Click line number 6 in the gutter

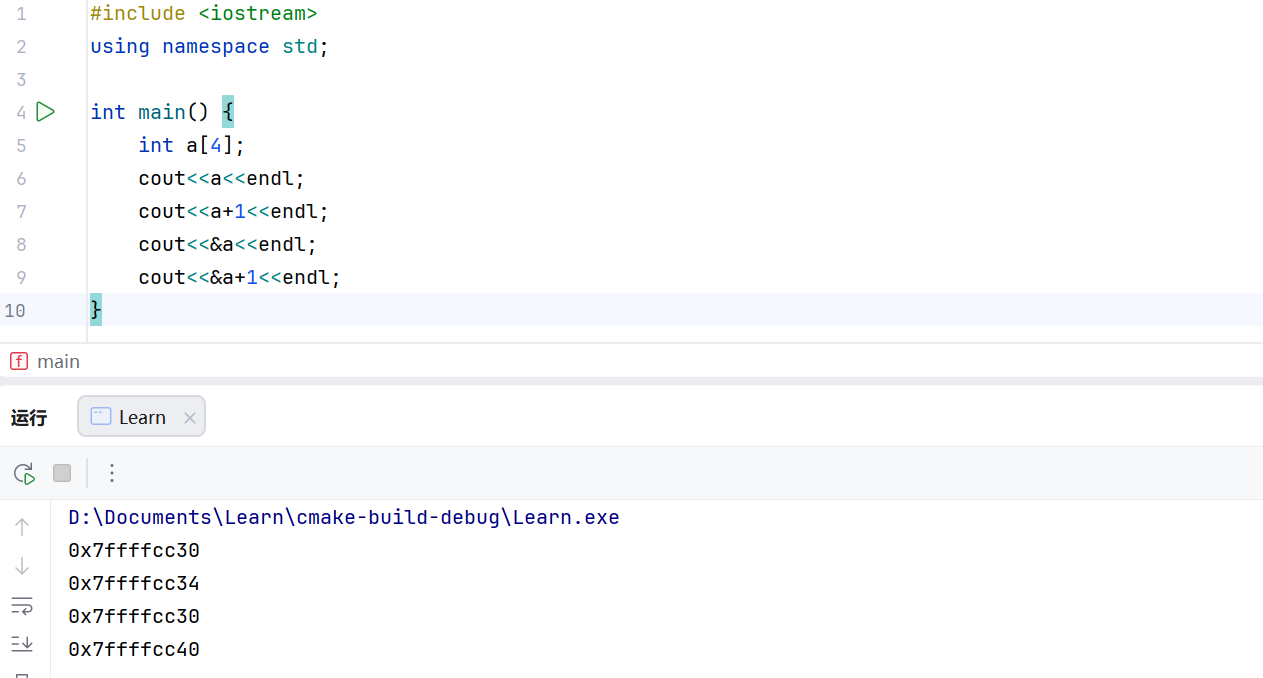point(21,178)
